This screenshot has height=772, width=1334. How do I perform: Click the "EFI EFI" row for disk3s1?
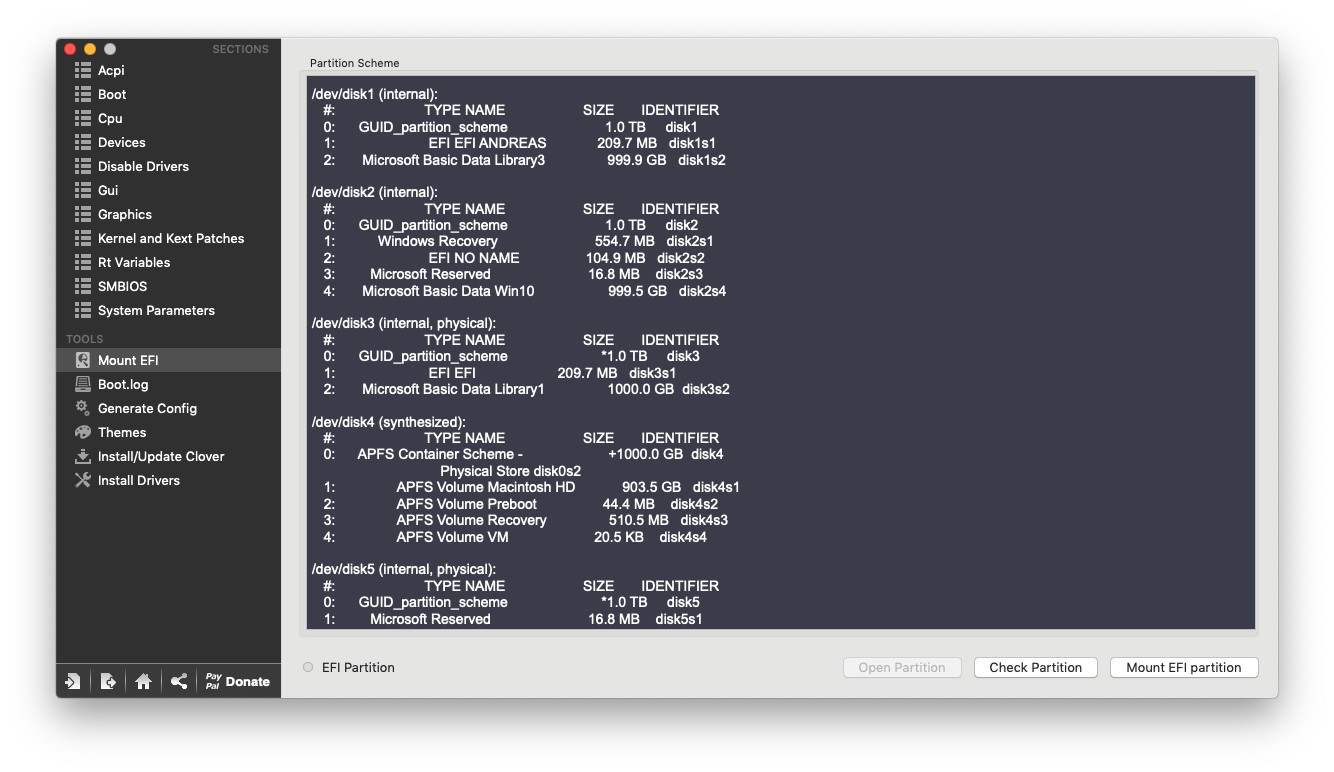(499, 373)
